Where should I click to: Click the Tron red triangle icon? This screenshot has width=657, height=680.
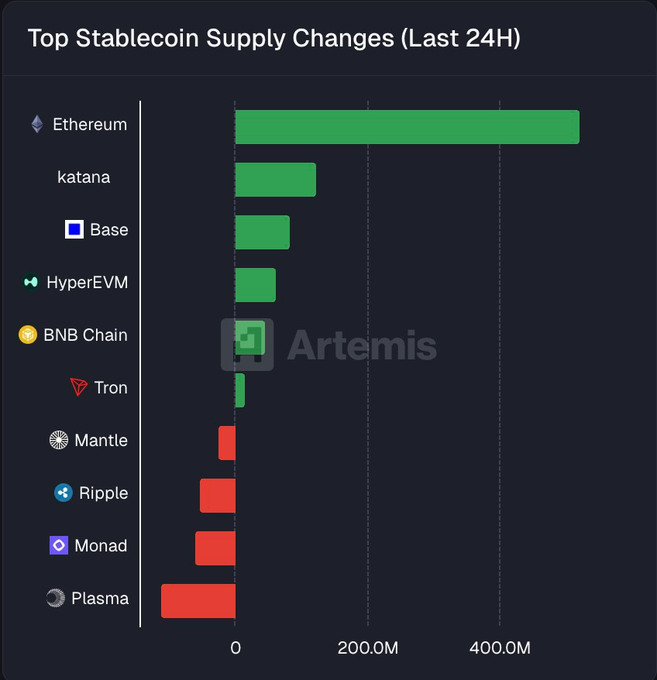point(79,388)
